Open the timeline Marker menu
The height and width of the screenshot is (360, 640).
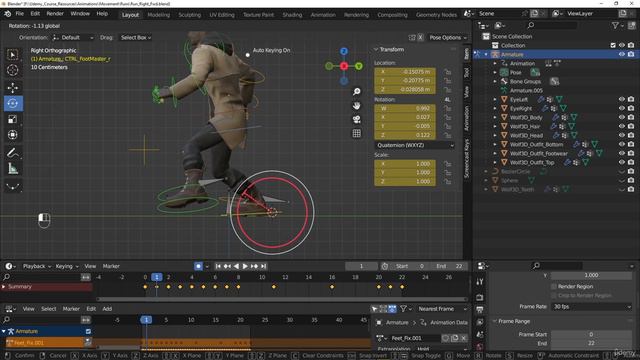click(x=111, y=266)
